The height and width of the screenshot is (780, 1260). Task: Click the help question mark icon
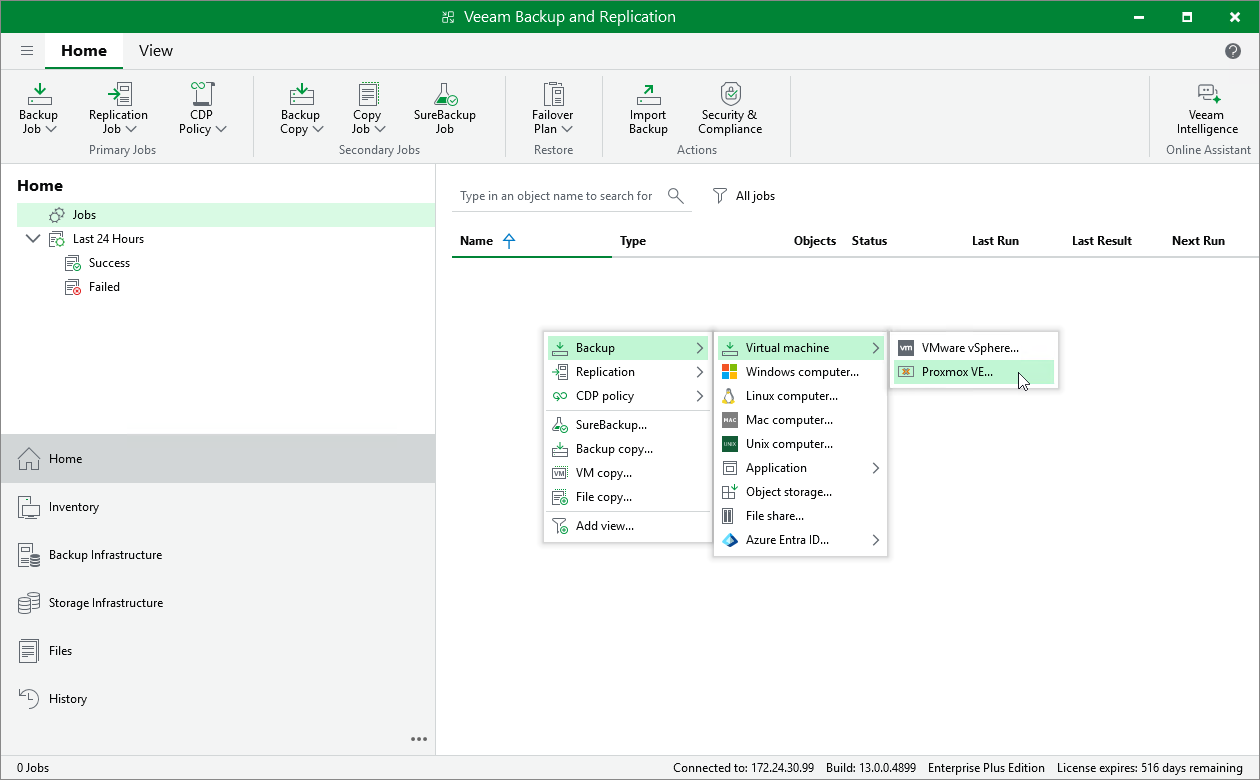point(1233,51)
